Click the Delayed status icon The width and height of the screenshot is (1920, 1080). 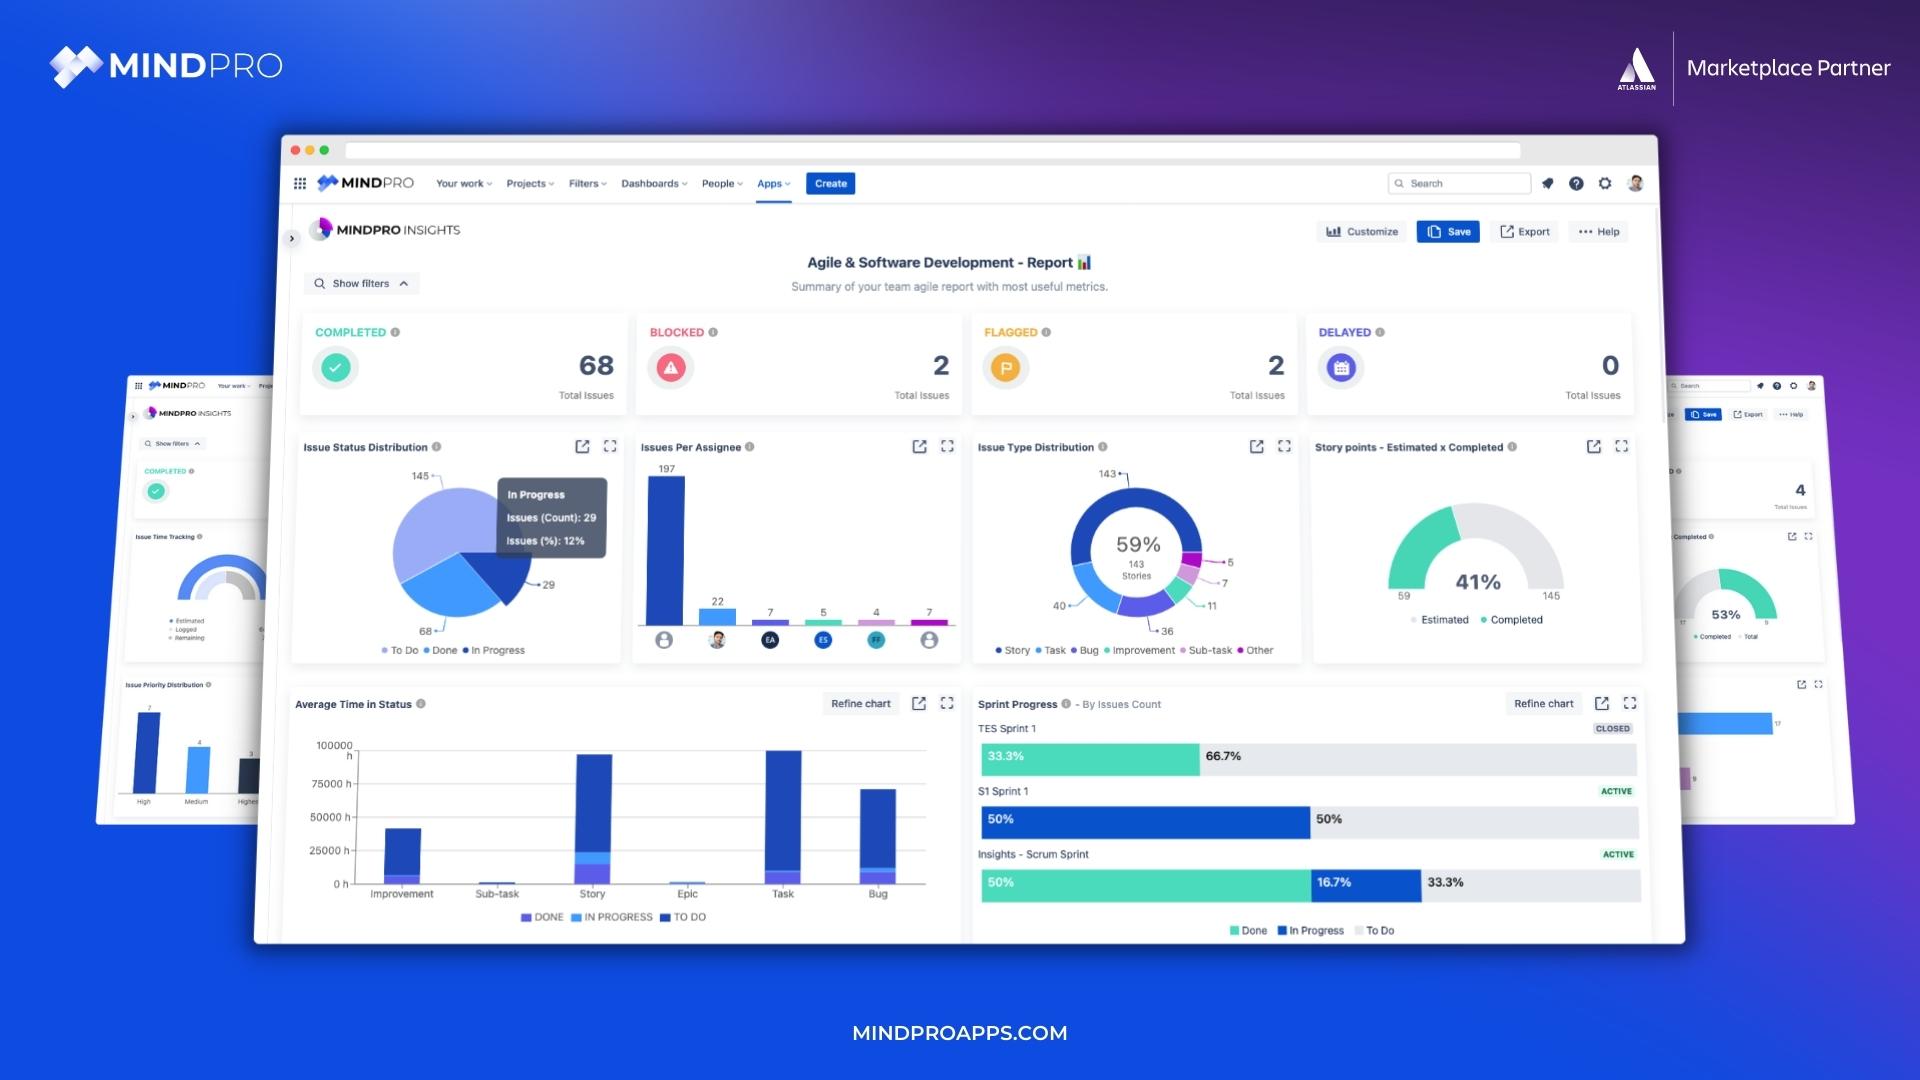coord(1340,367)
